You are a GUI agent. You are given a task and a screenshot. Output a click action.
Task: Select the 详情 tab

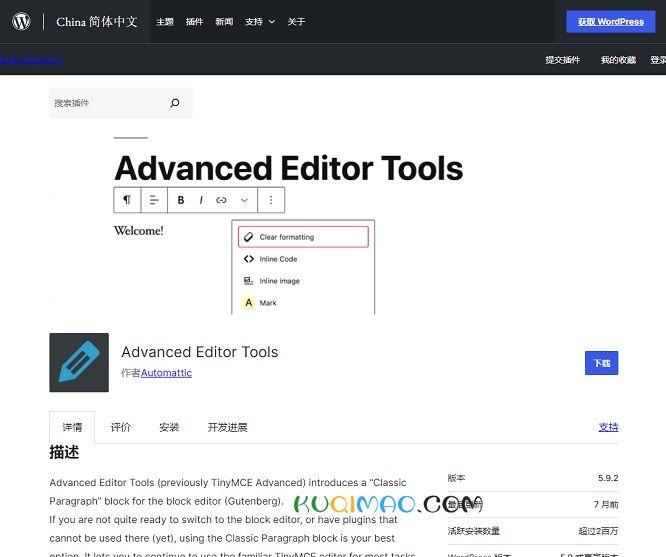coord(72,427)
